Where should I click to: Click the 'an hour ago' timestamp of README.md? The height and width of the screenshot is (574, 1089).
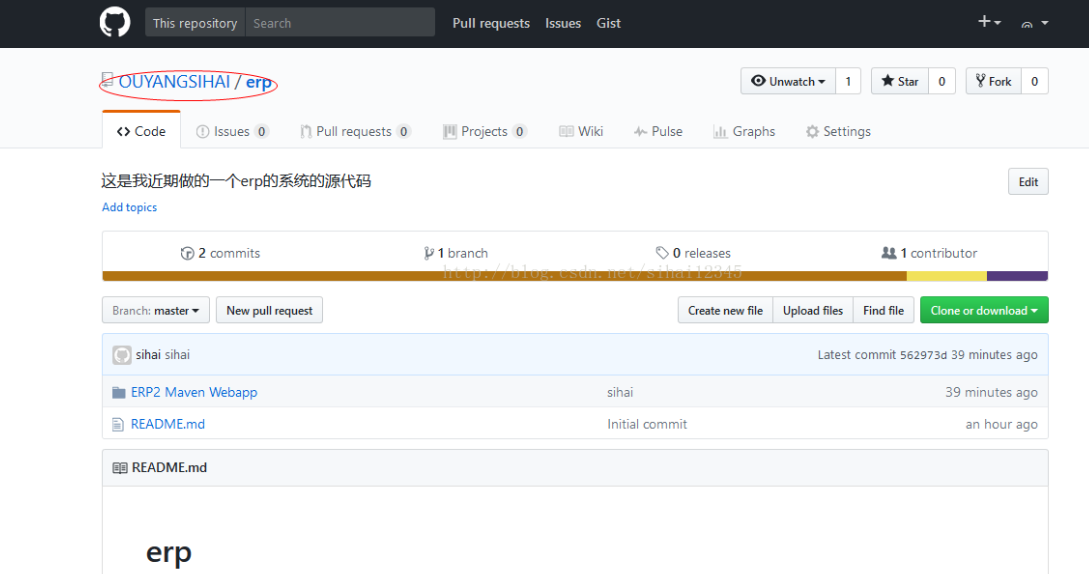(x=1001, y=424)
